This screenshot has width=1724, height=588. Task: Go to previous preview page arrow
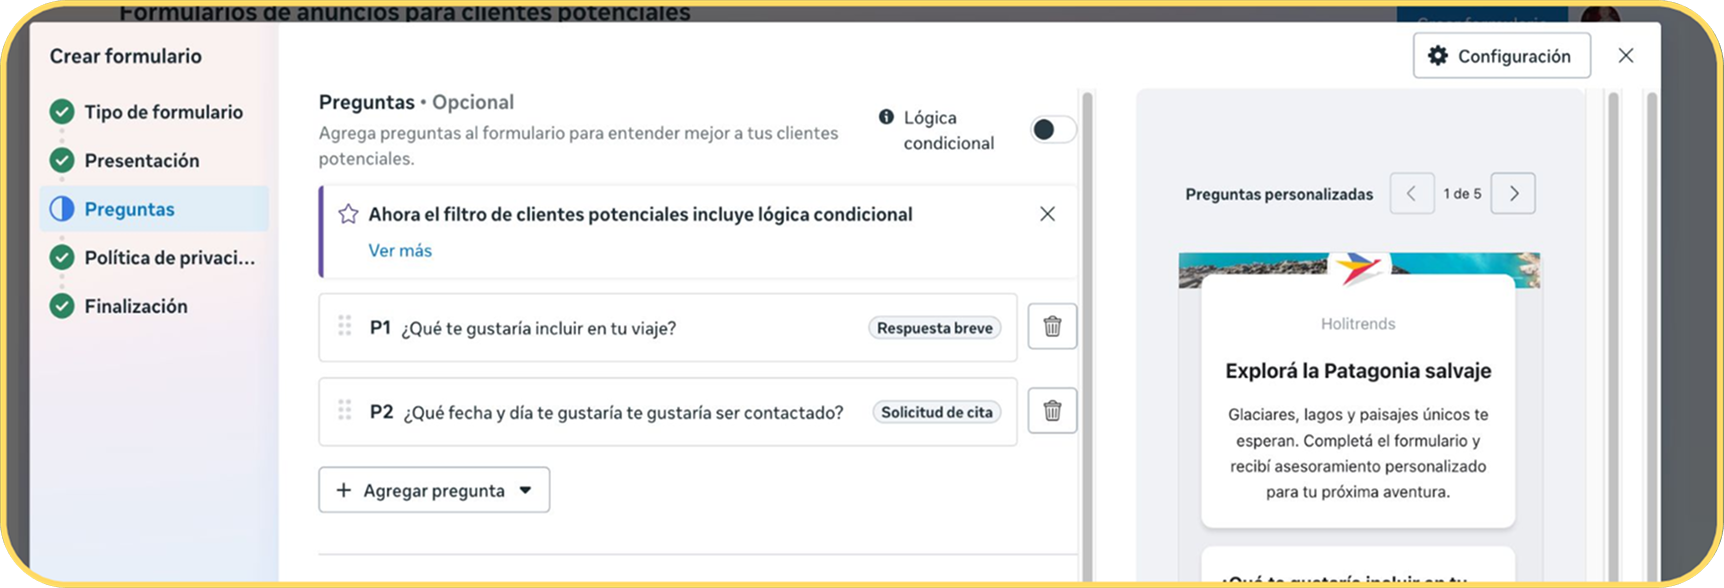(1412, 194)
